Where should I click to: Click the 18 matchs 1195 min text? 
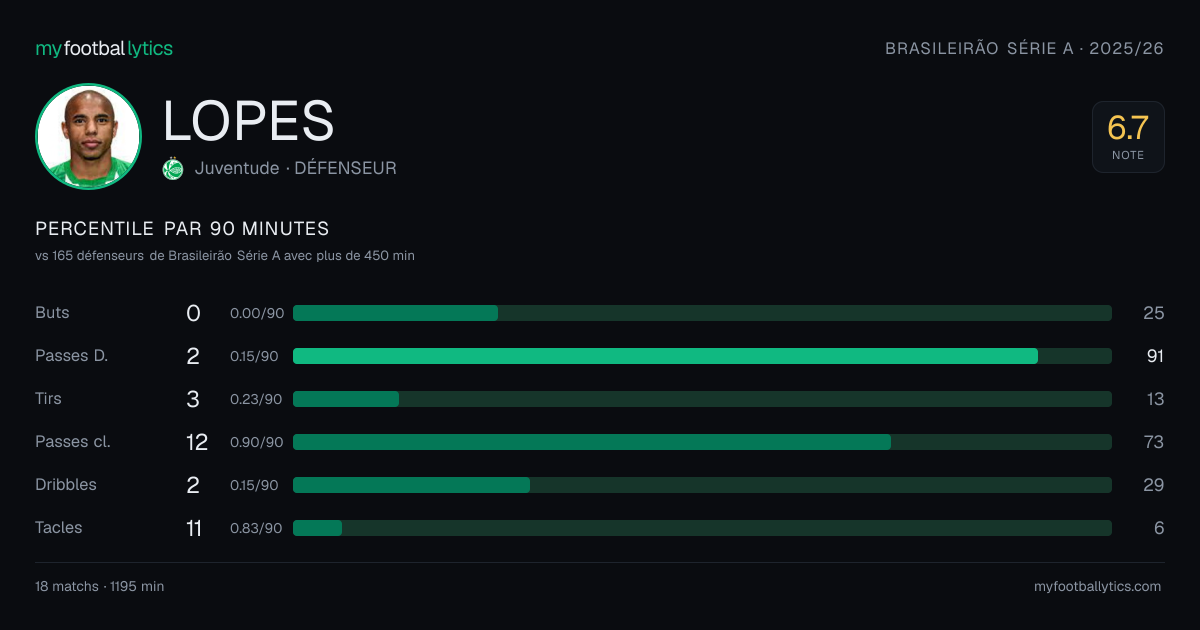click(100, 587)
